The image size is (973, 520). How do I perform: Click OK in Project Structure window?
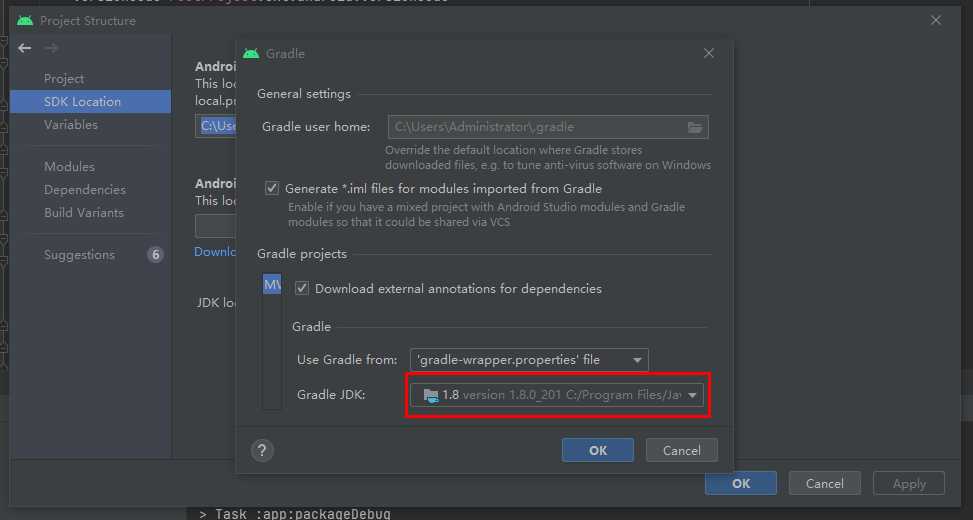tap(741, 483)
